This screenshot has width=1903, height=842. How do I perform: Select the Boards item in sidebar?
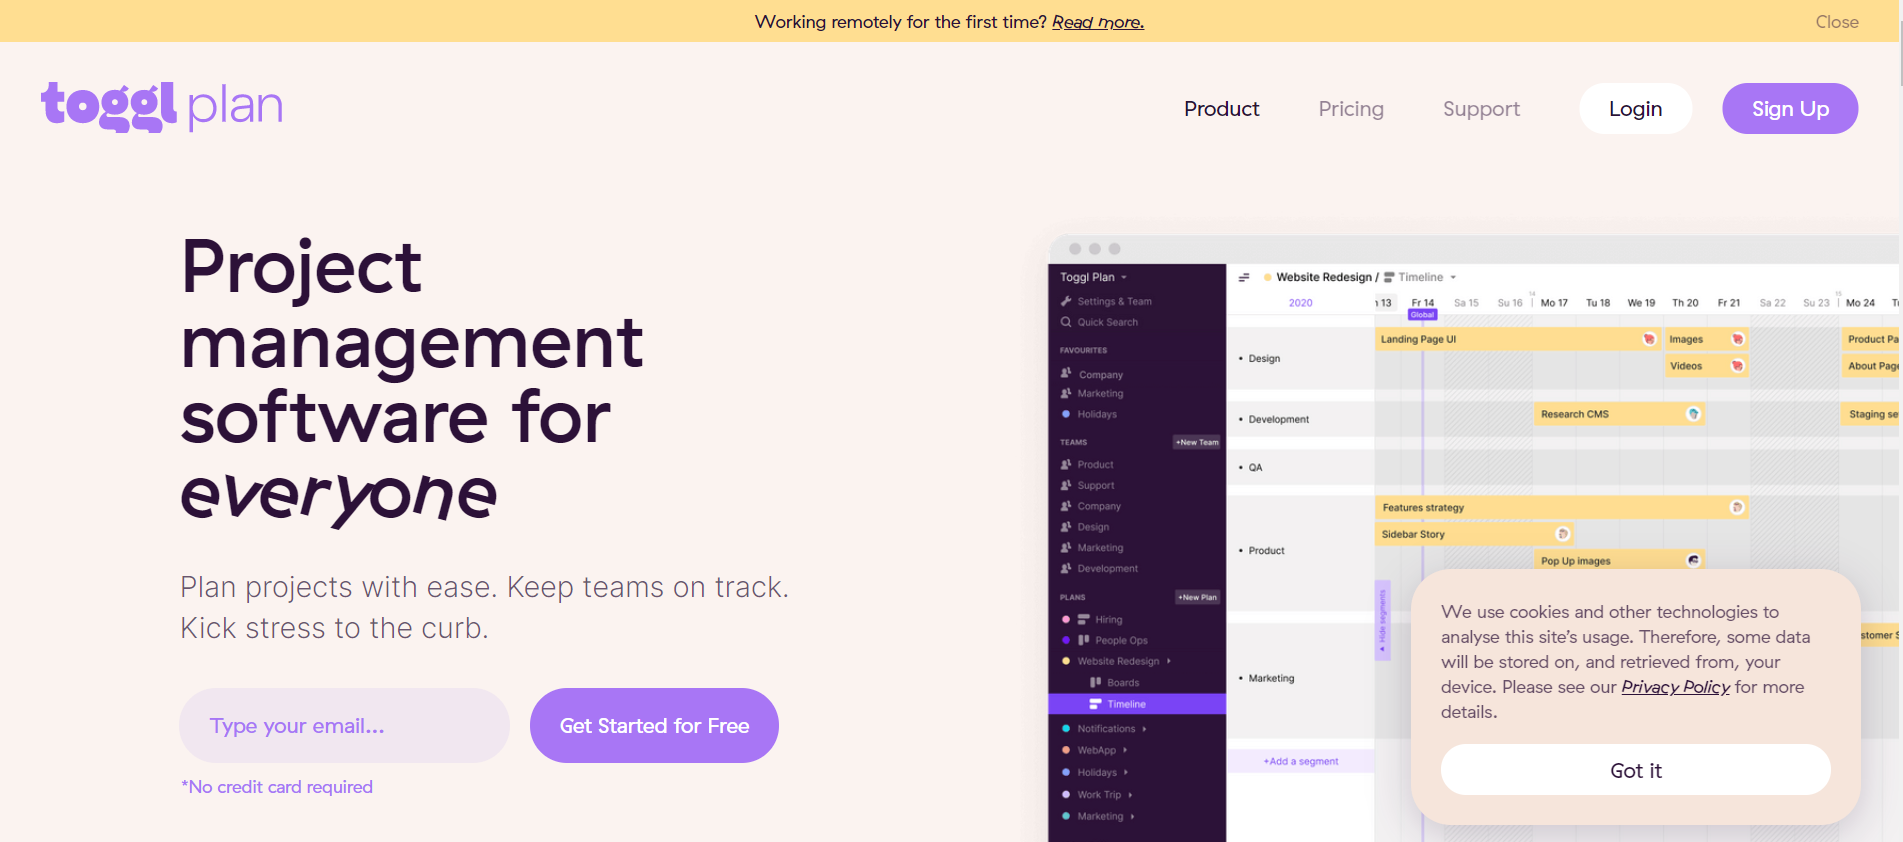pos(1123,682)
